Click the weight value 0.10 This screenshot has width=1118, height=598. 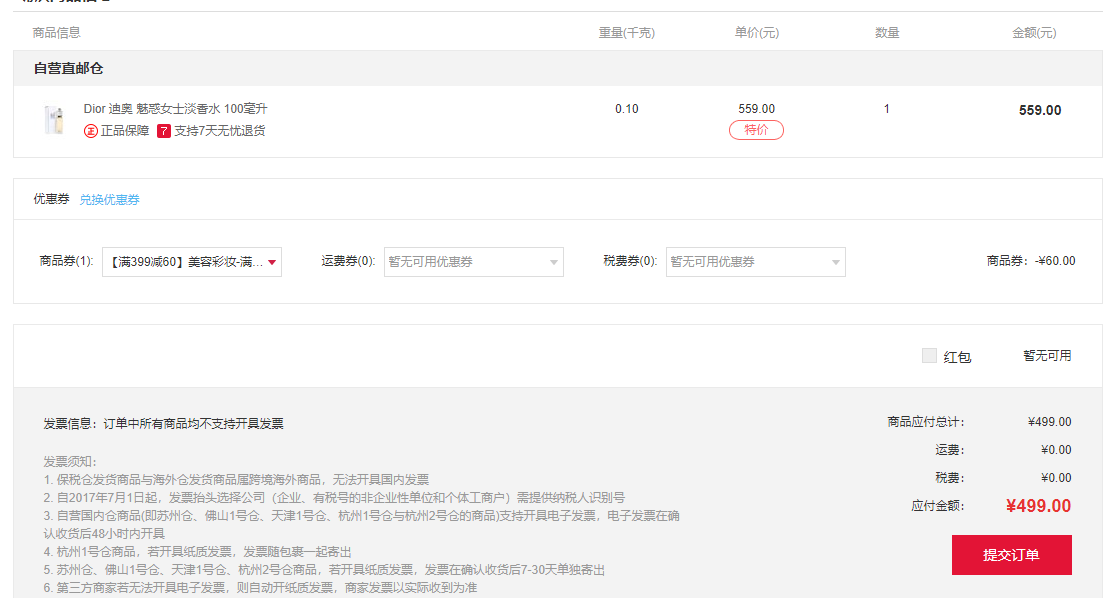click(x=627, y=109)
